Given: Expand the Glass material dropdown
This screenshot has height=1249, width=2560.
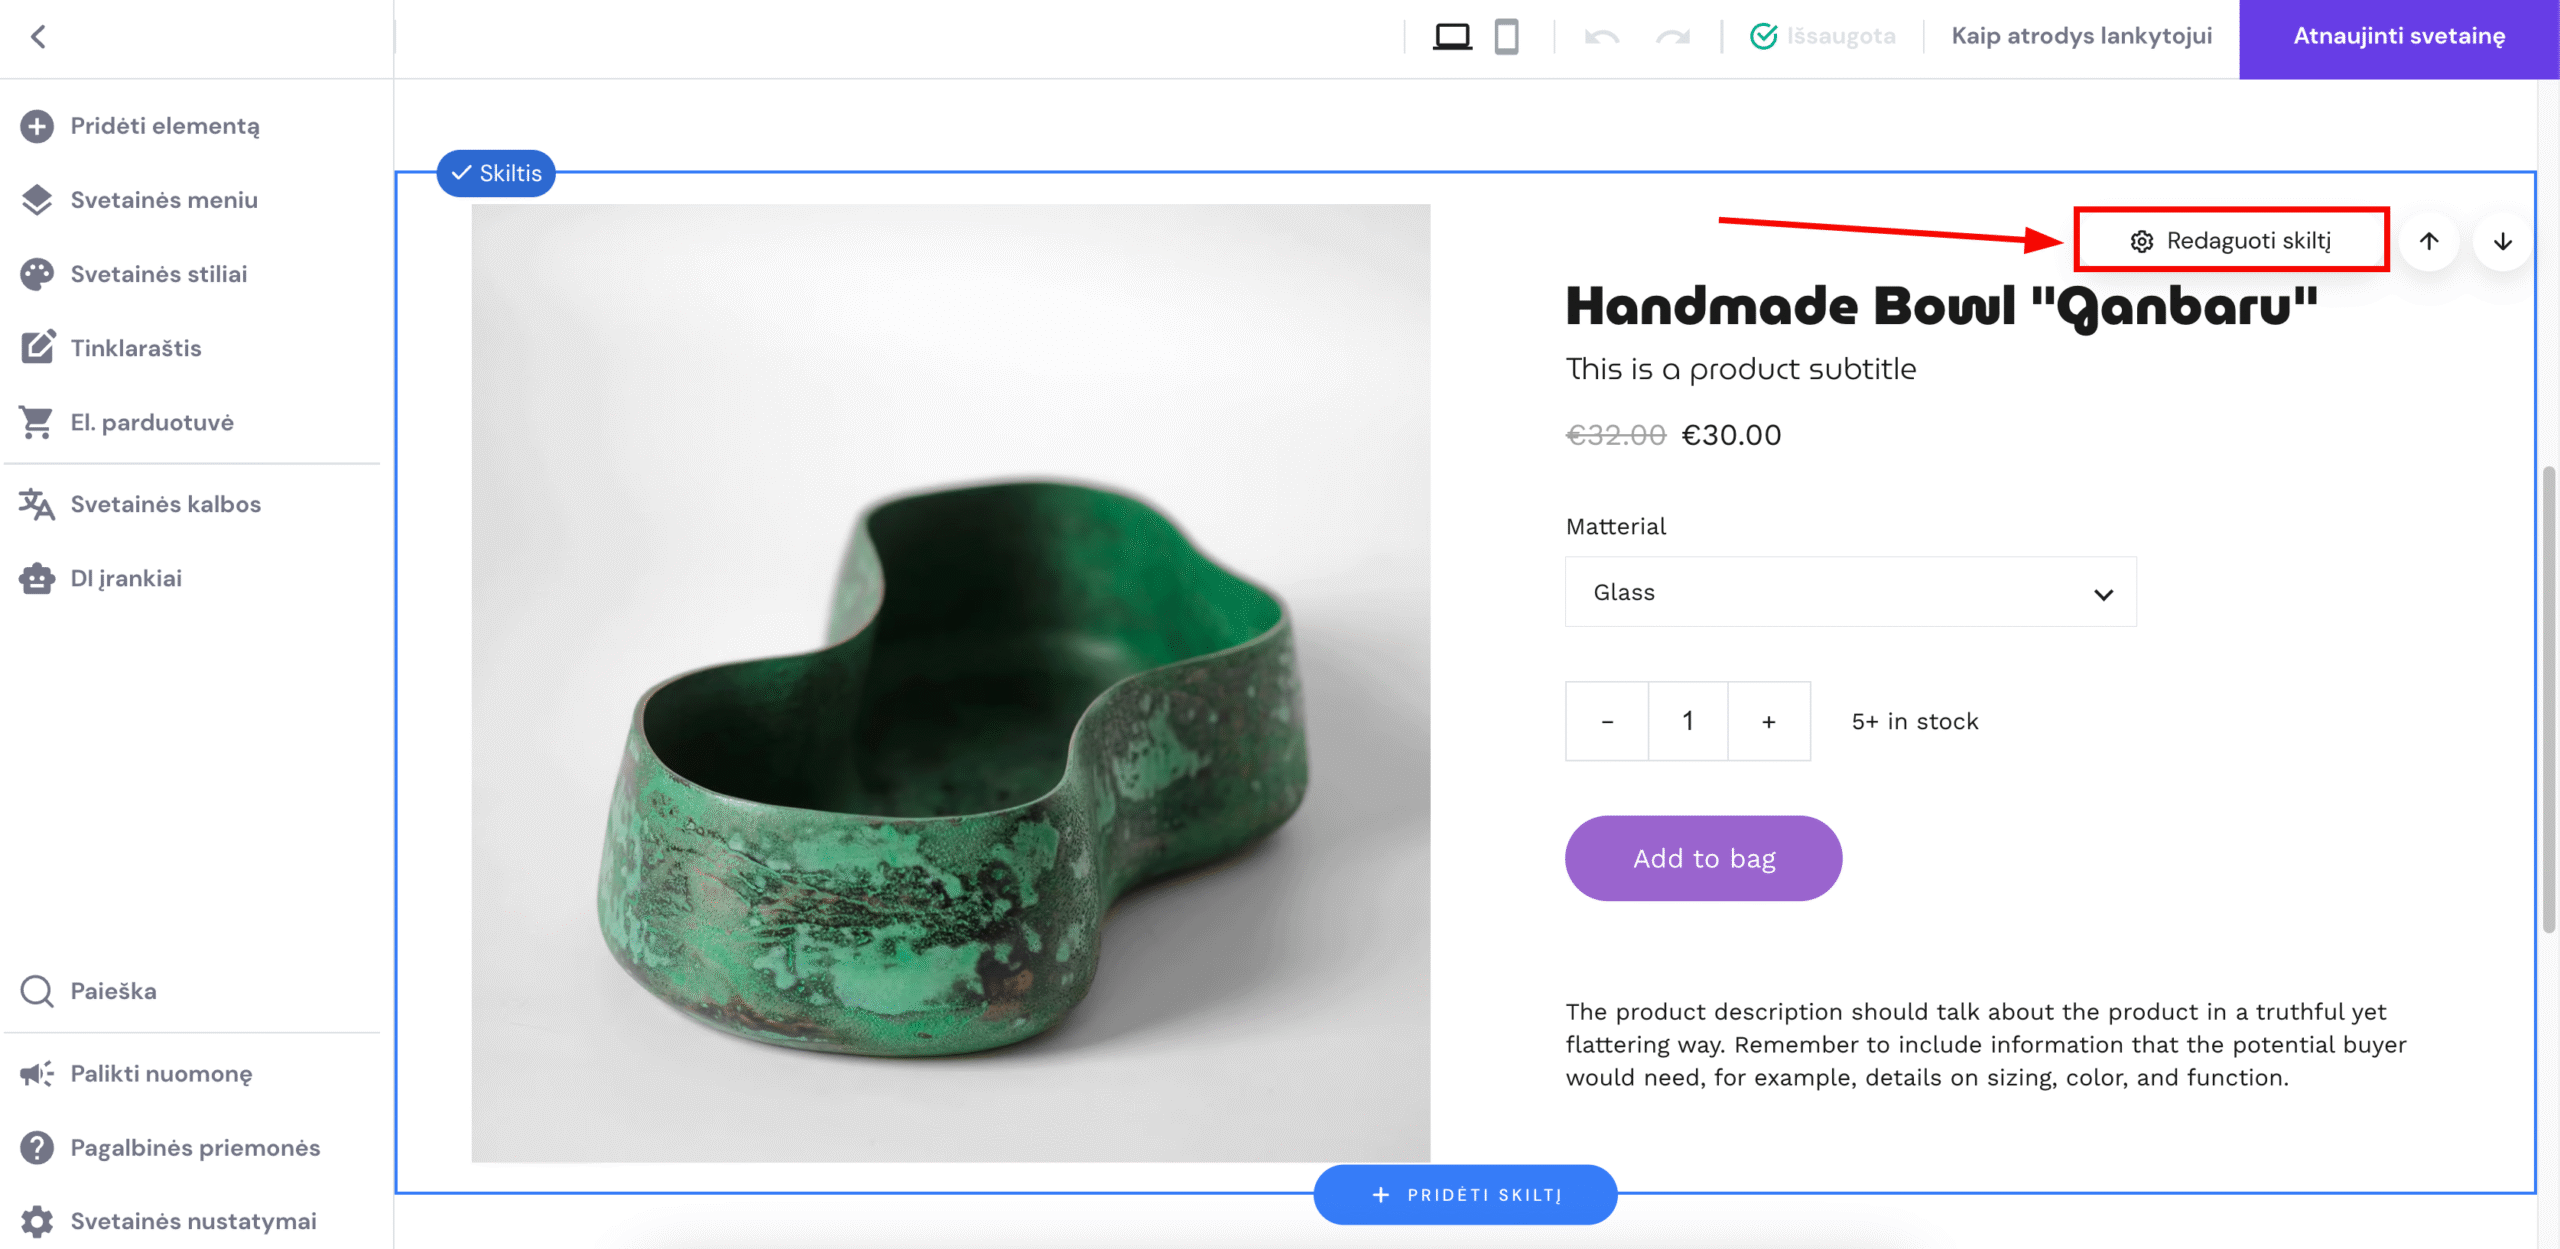Looking at the screenshot, I should [1850, 593].
